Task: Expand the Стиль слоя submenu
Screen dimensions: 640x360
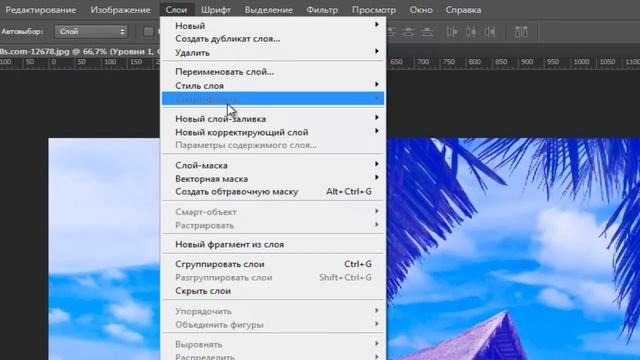Action: pos(273,86)
